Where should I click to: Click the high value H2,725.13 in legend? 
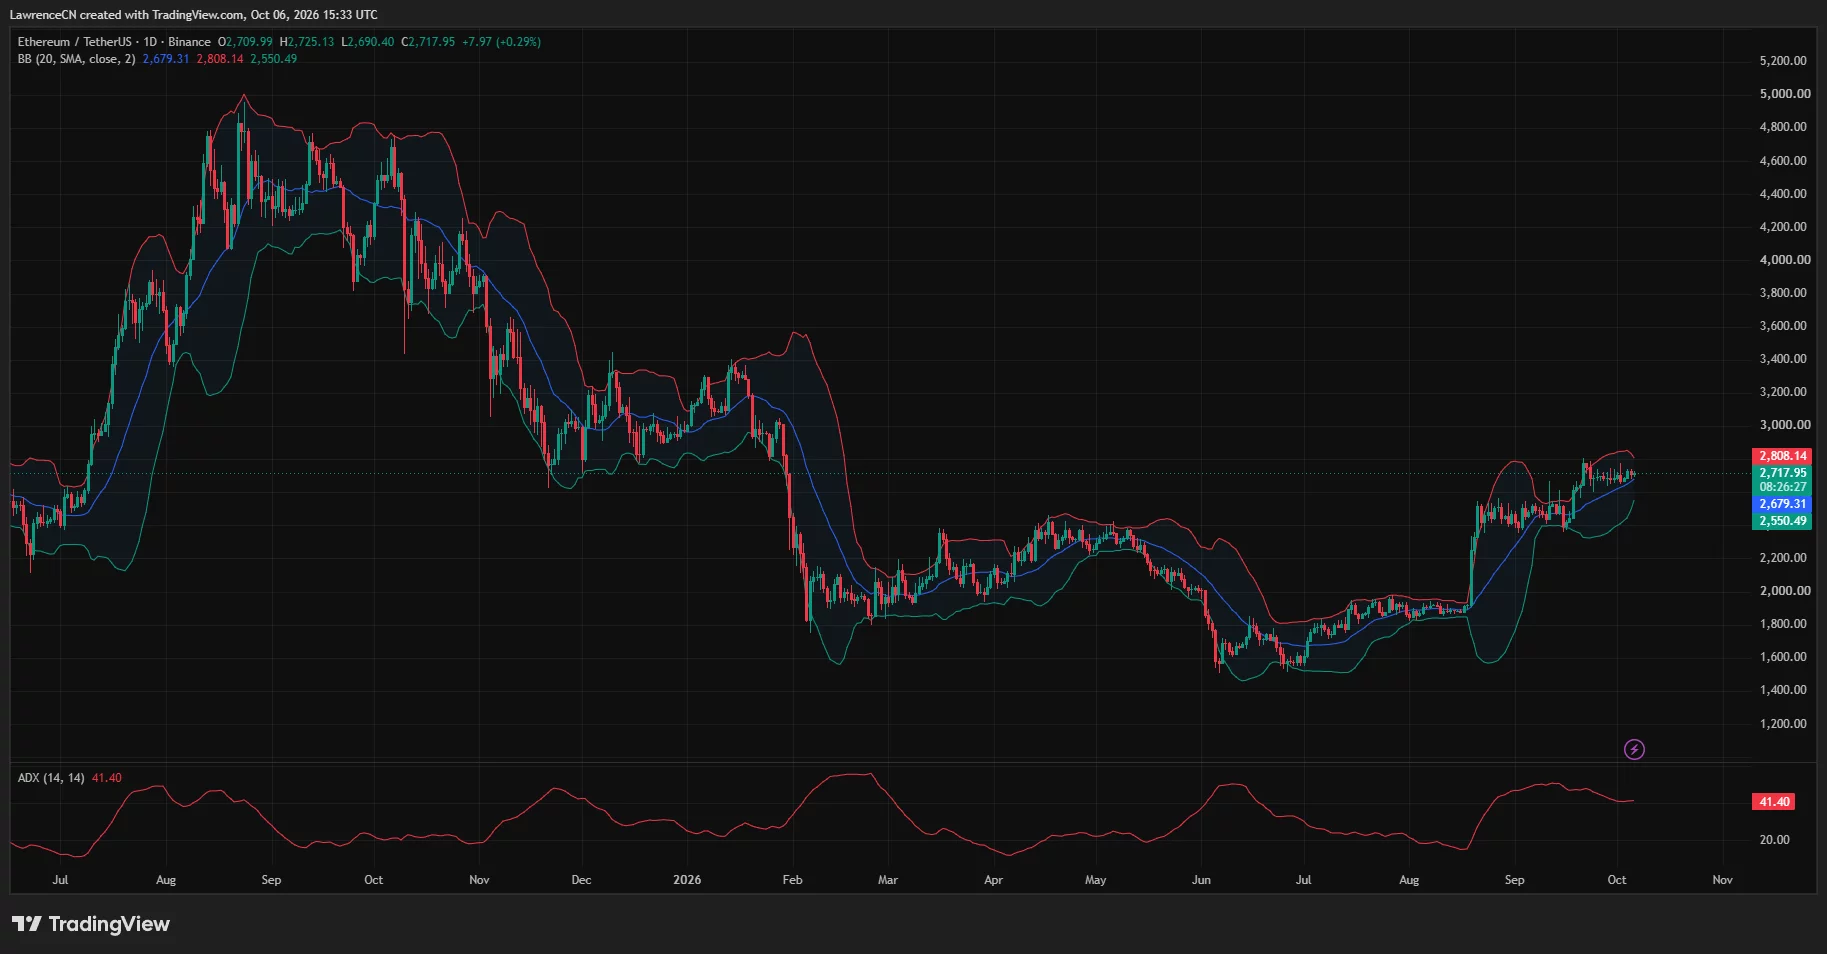pos(307,42)
